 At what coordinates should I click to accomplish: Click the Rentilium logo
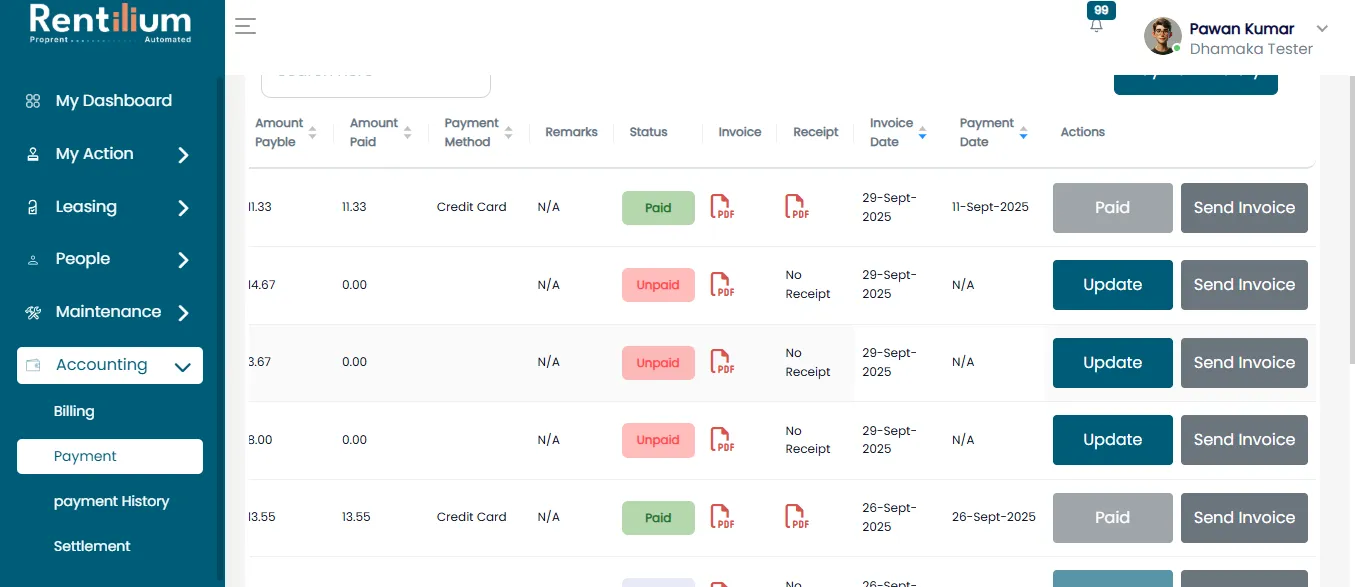click(x=110, y=24)
